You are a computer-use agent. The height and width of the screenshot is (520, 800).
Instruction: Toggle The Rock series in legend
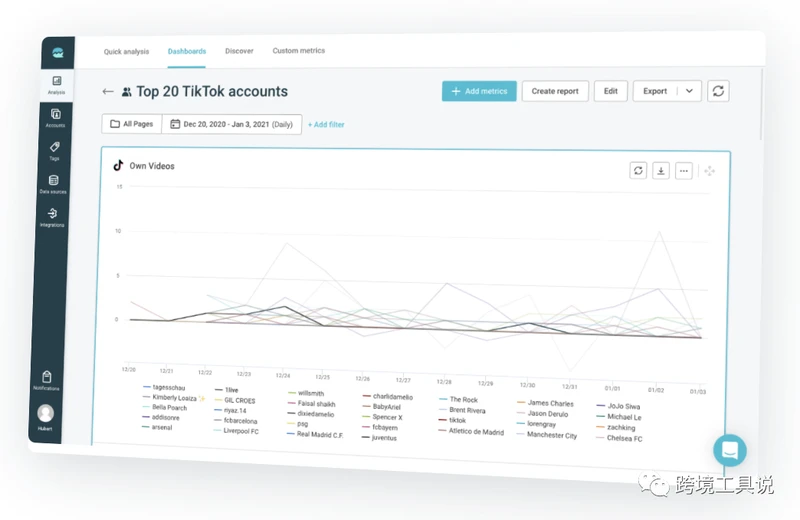pos(459,400)
